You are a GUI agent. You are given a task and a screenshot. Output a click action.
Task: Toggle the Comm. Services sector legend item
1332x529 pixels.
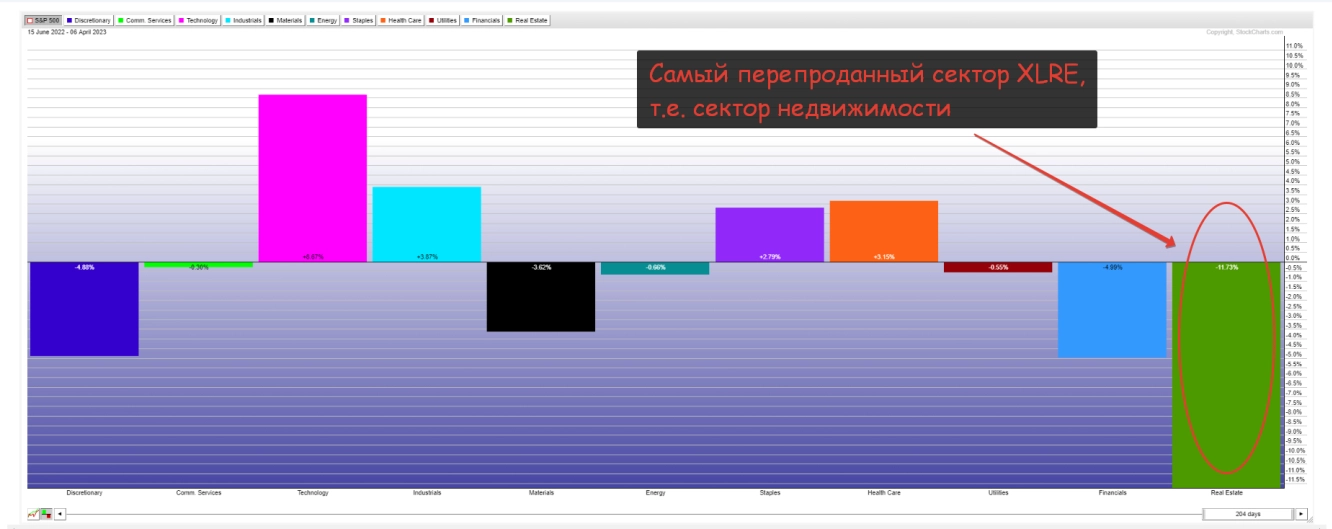[x=145, y=20]
